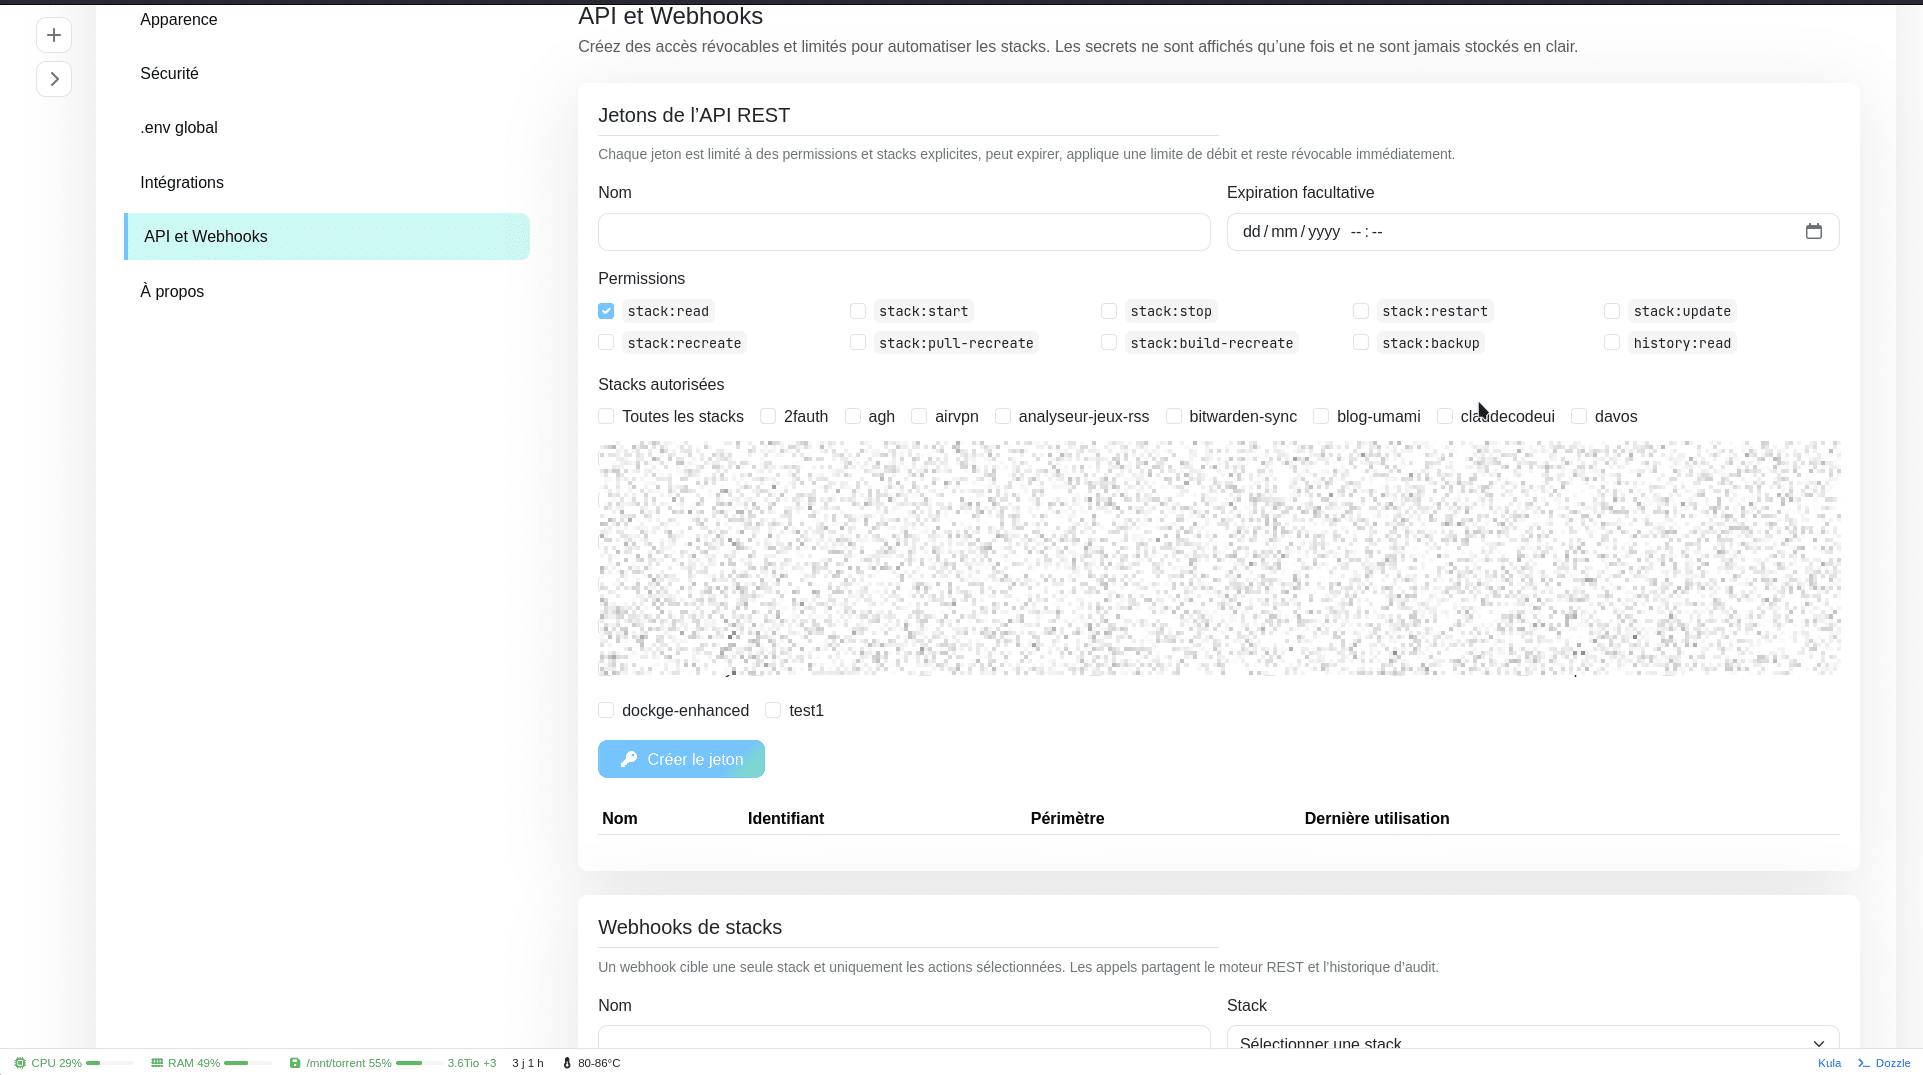Click the plus icon in left rail

[x=54, y=35]
